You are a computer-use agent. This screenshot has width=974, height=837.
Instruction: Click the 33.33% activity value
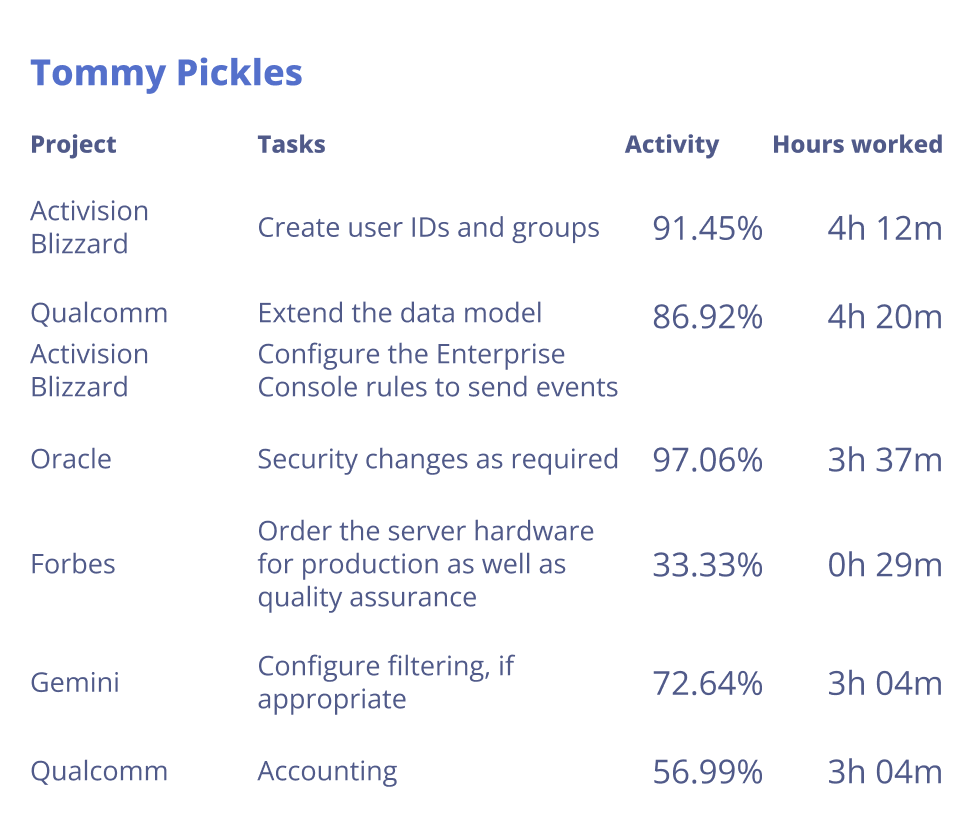(707, 565)
